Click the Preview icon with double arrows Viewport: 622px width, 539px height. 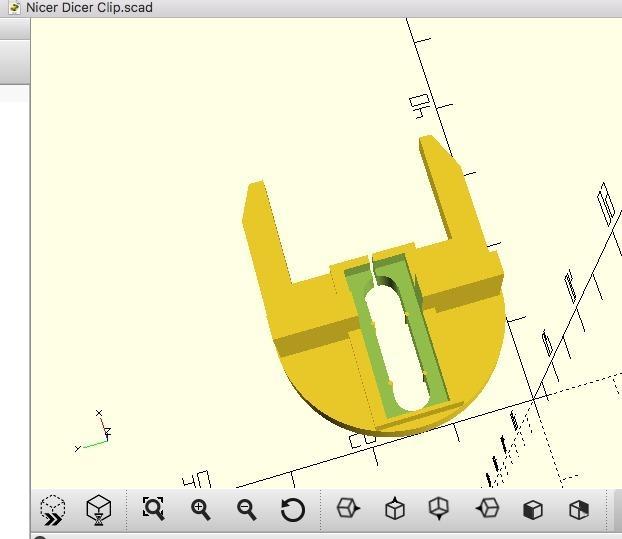[x=53, y=510]
